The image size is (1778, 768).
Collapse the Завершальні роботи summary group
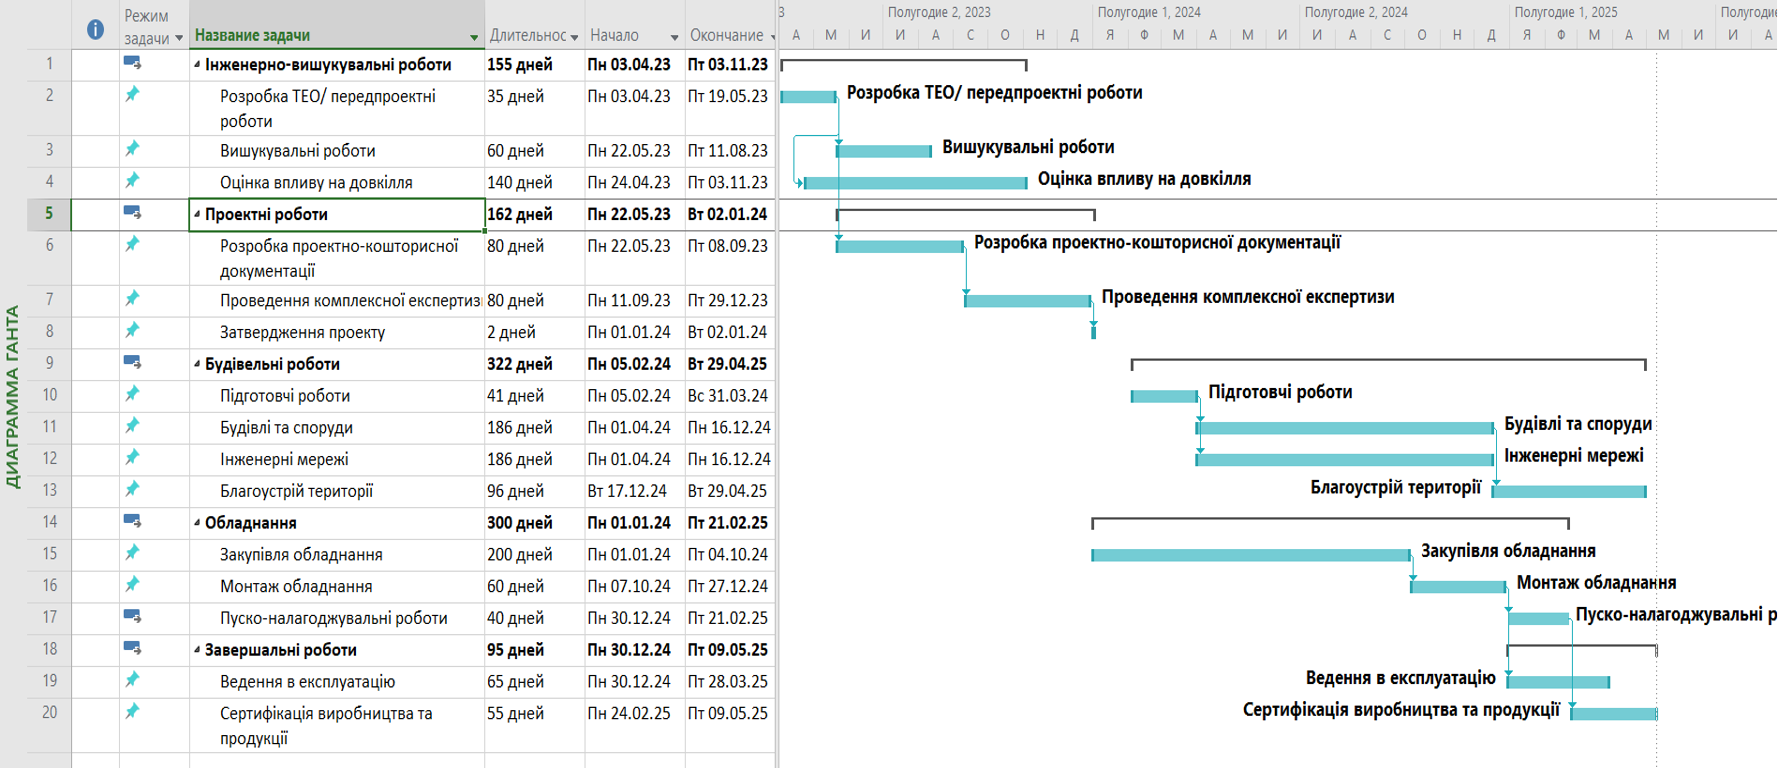(x=197, y=650)
